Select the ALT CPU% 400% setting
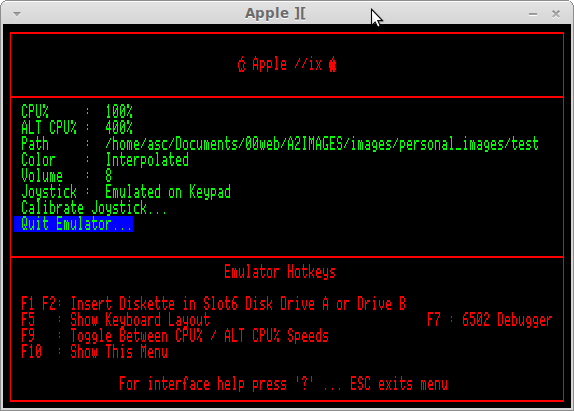This screenshot has width=574, height=411. pos(77,127)
